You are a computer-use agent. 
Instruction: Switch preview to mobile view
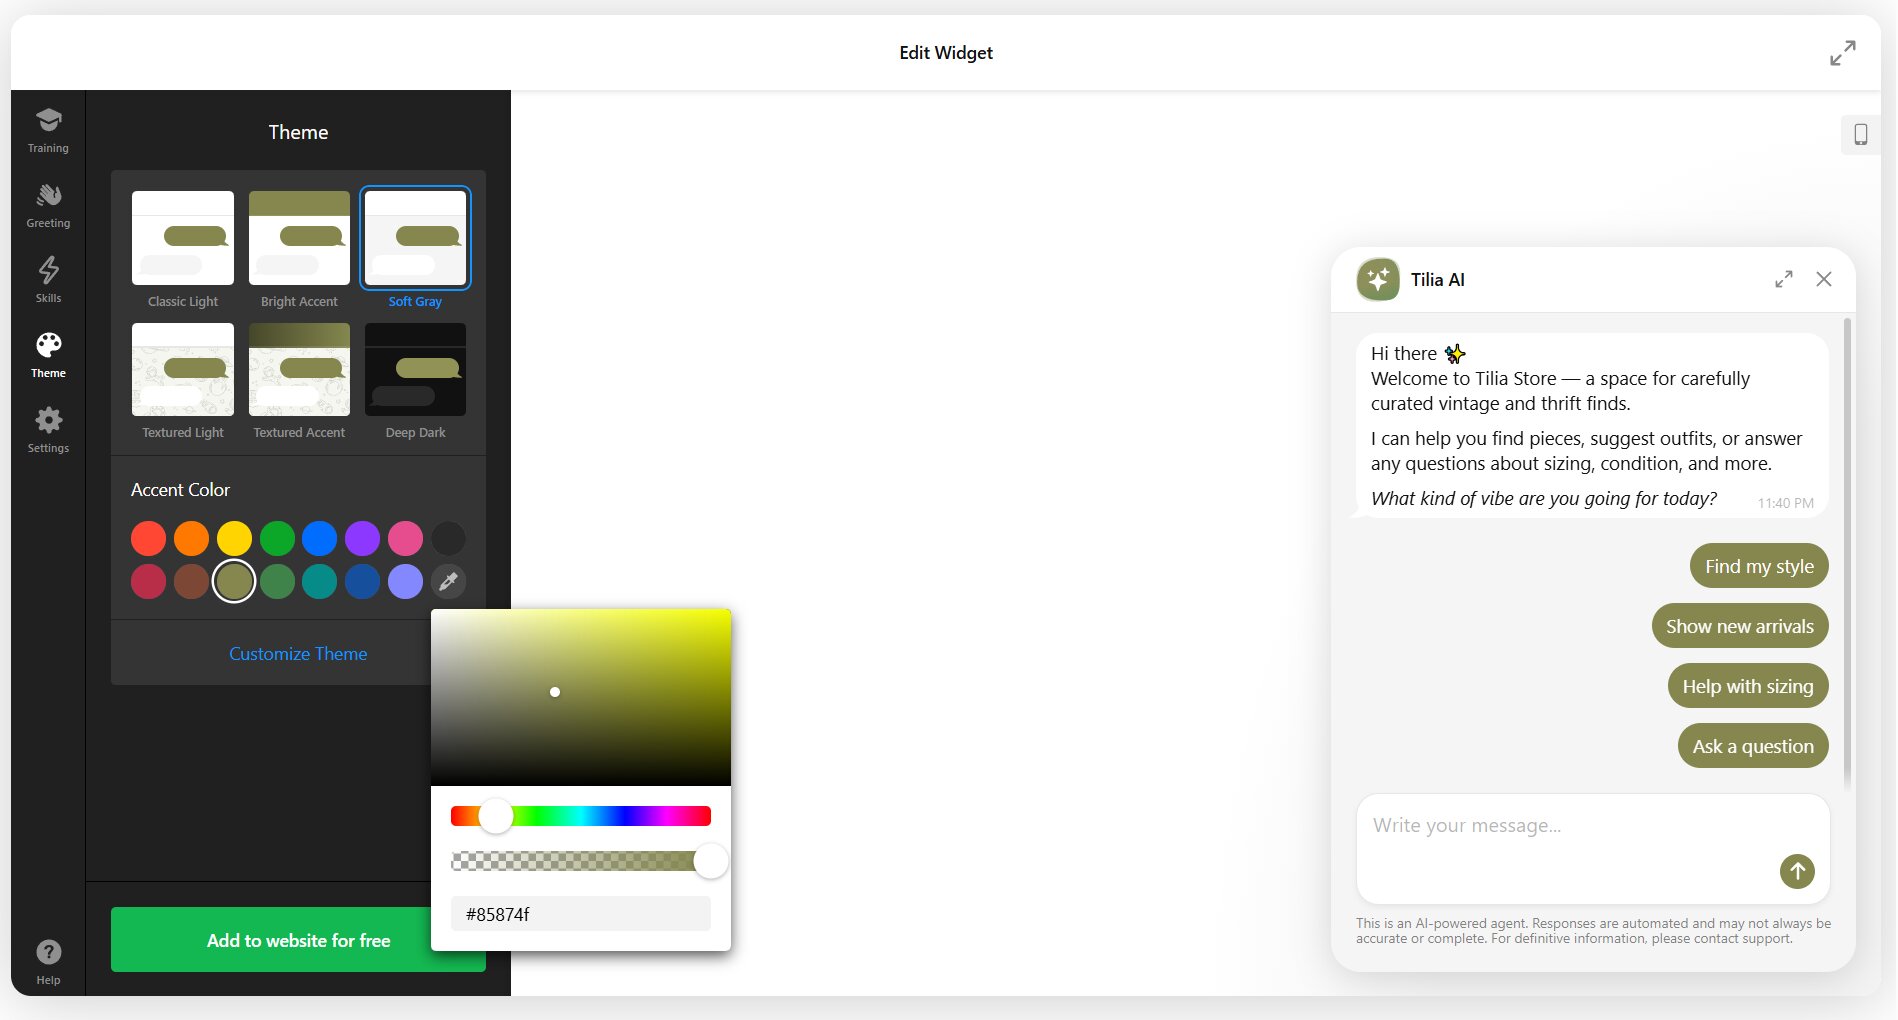tap(1861, 134)
